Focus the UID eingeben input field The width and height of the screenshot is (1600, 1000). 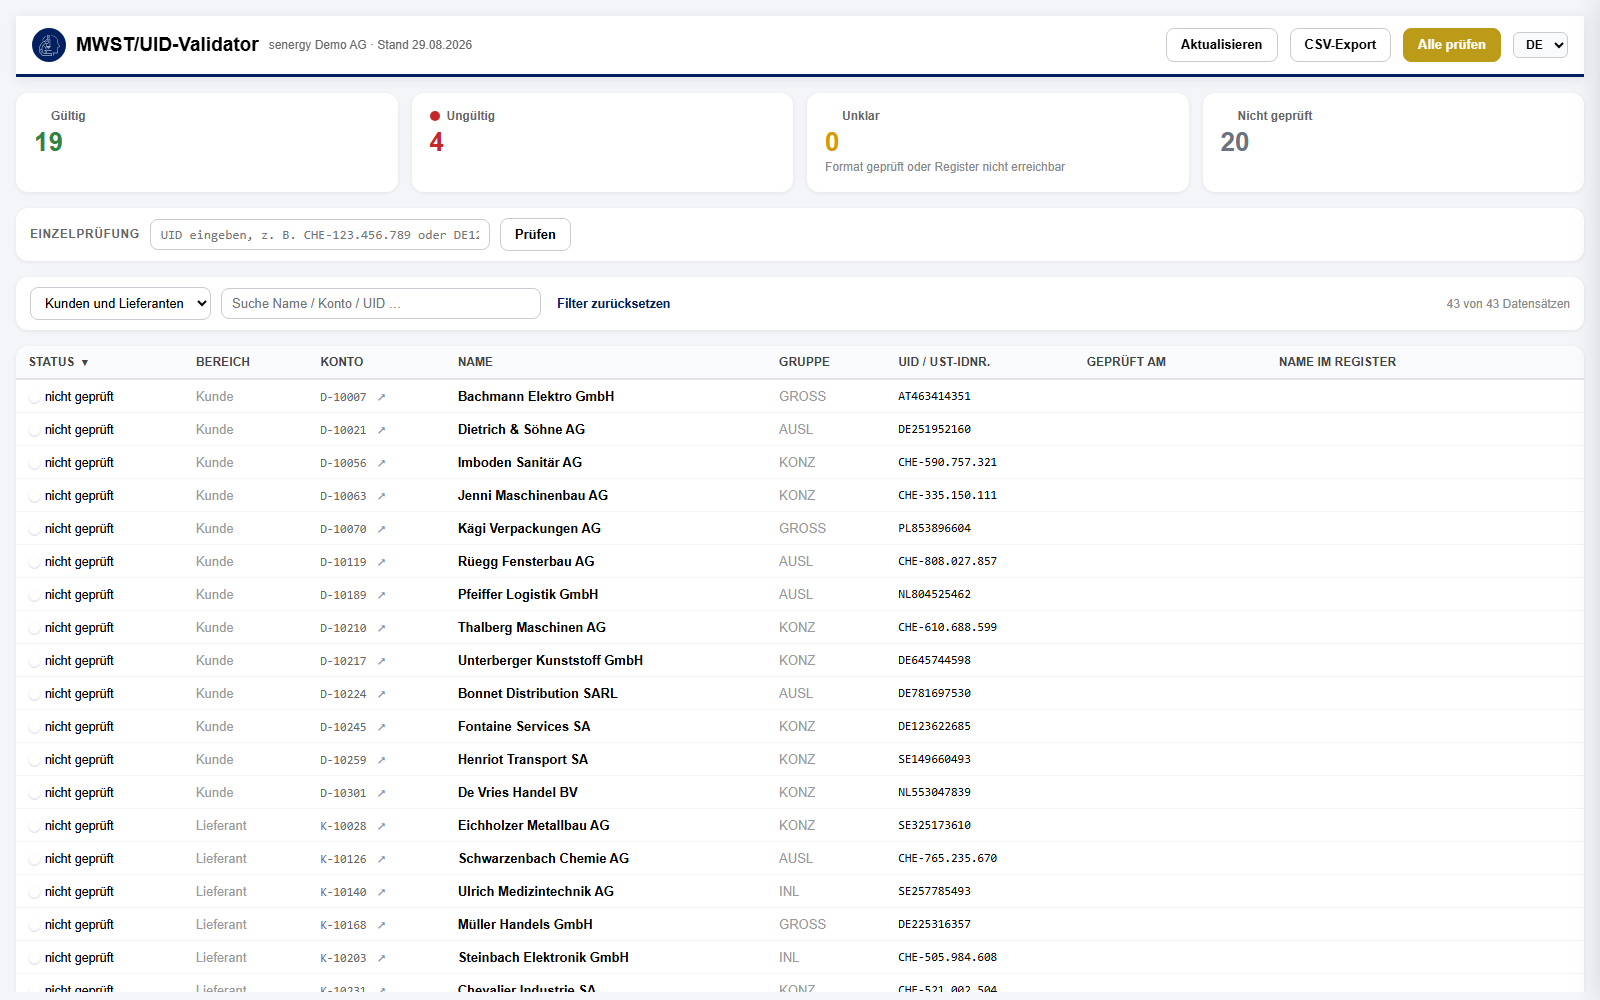(320, 235)
